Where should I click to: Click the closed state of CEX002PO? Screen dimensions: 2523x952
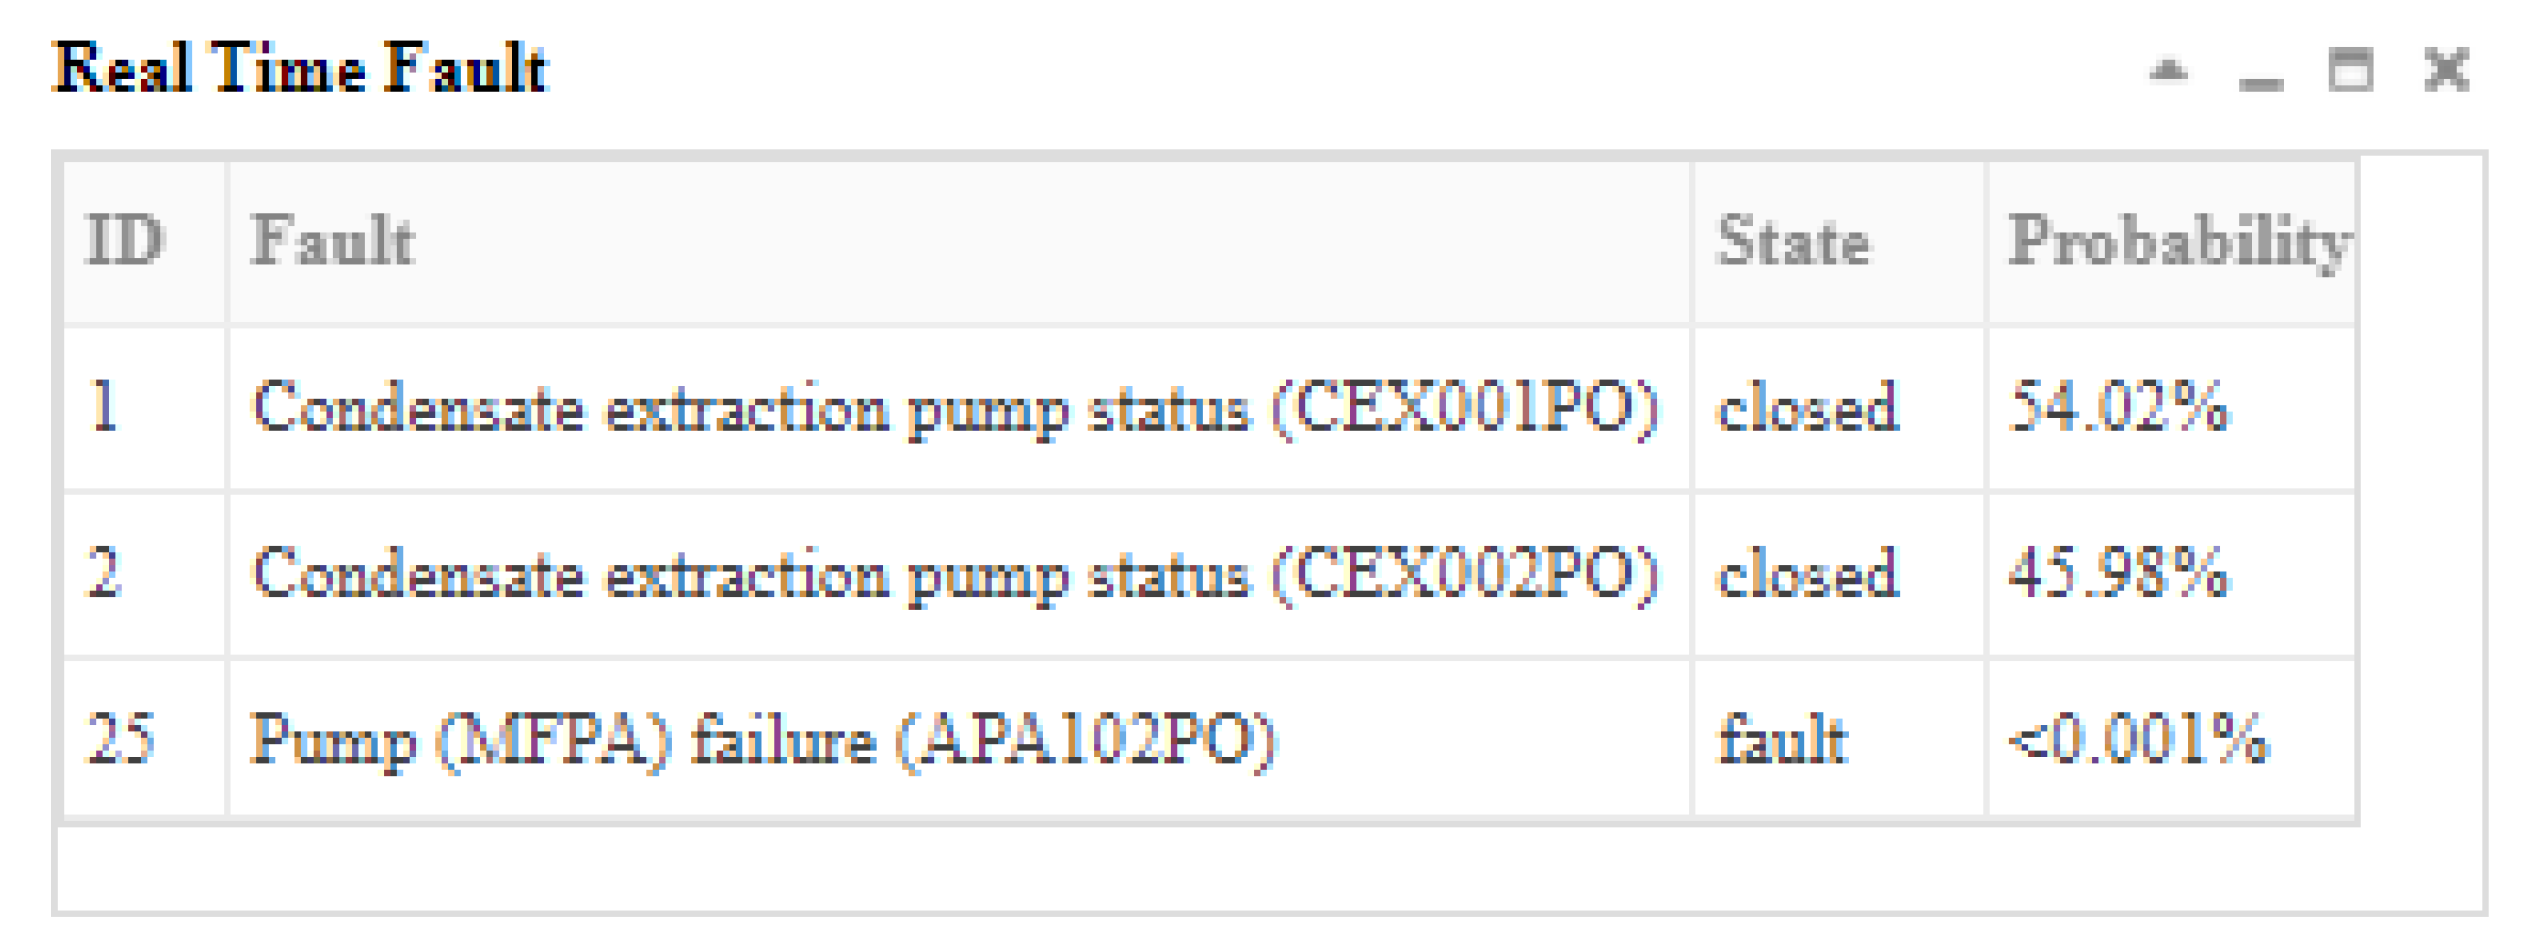click(x=1806, y=573)
